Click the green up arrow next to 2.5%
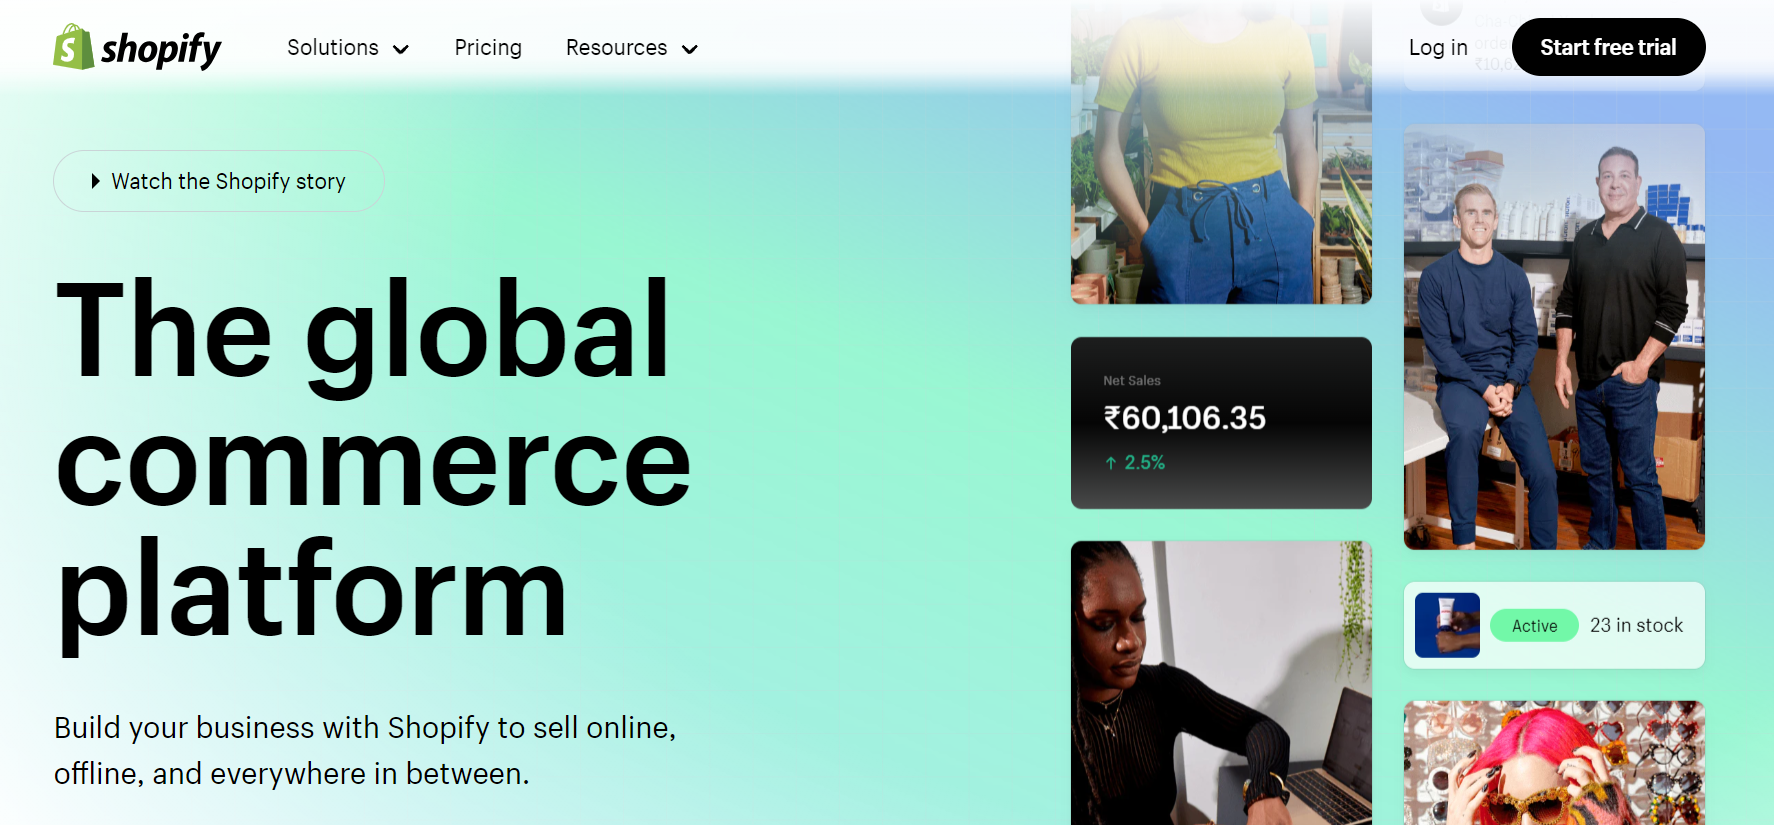This screenshot has width=1774, height=825. (1111, 463)
